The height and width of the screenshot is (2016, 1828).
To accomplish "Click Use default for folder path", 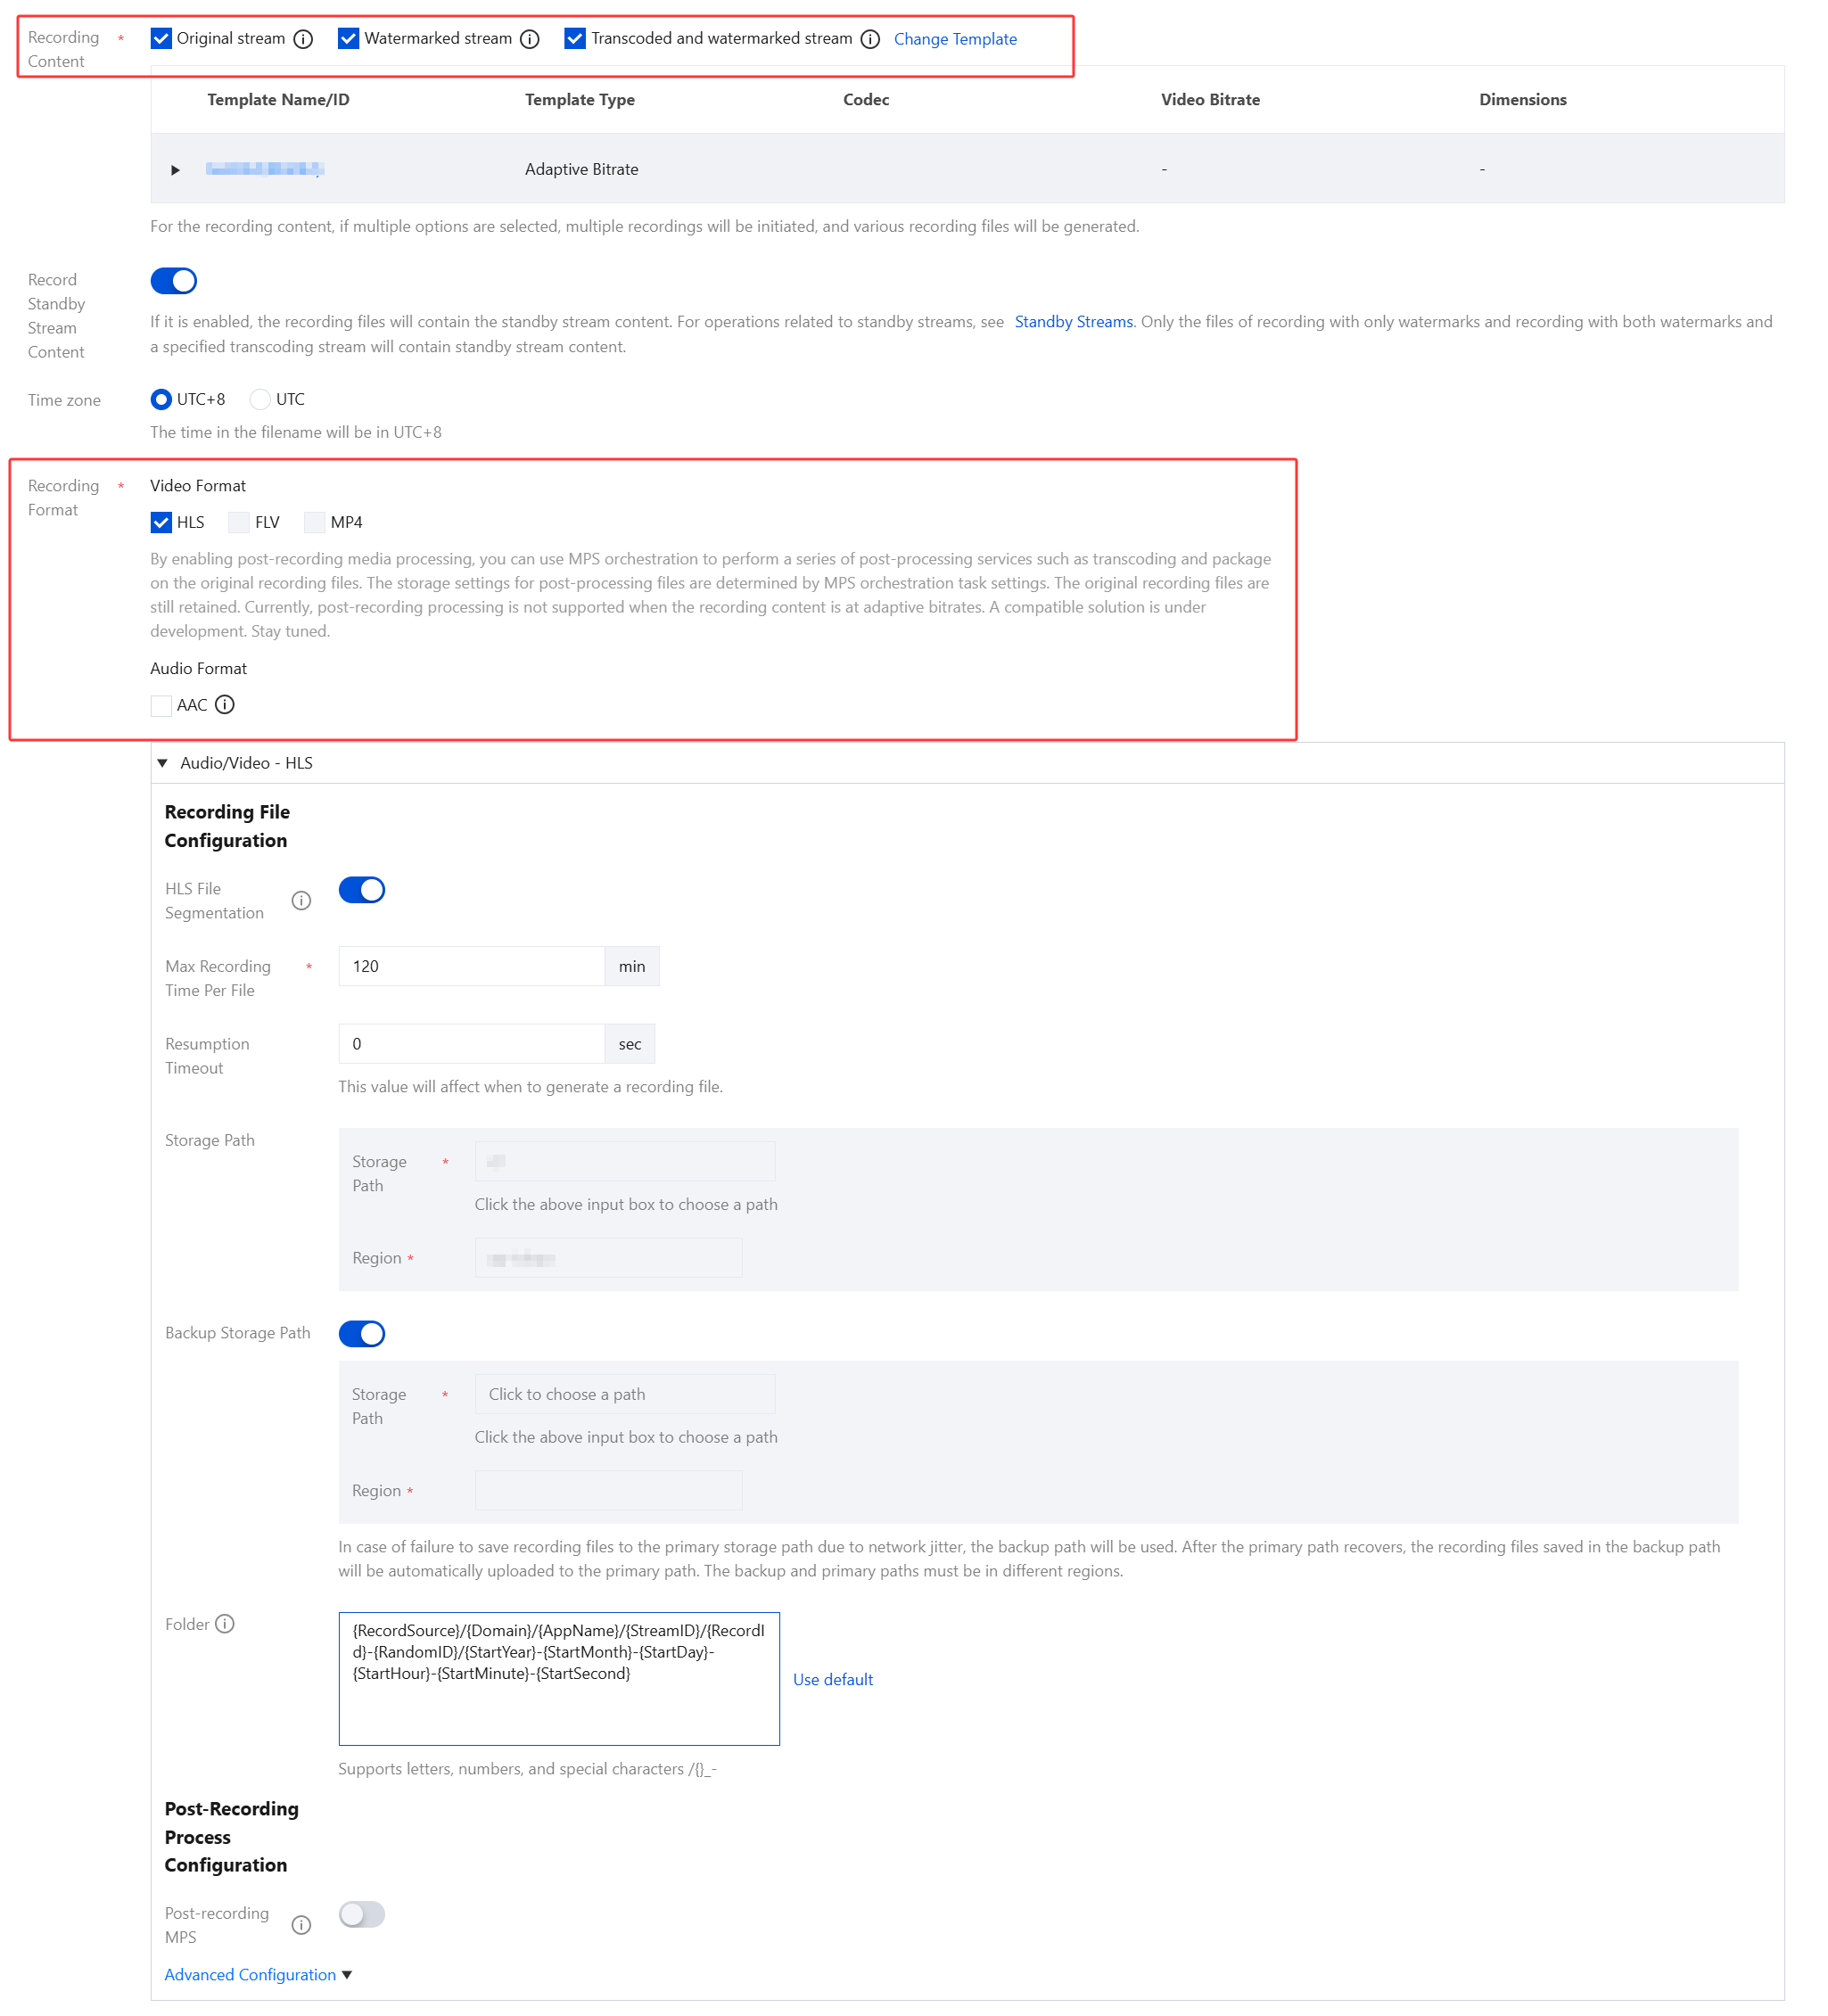I will click(832, 1680).
